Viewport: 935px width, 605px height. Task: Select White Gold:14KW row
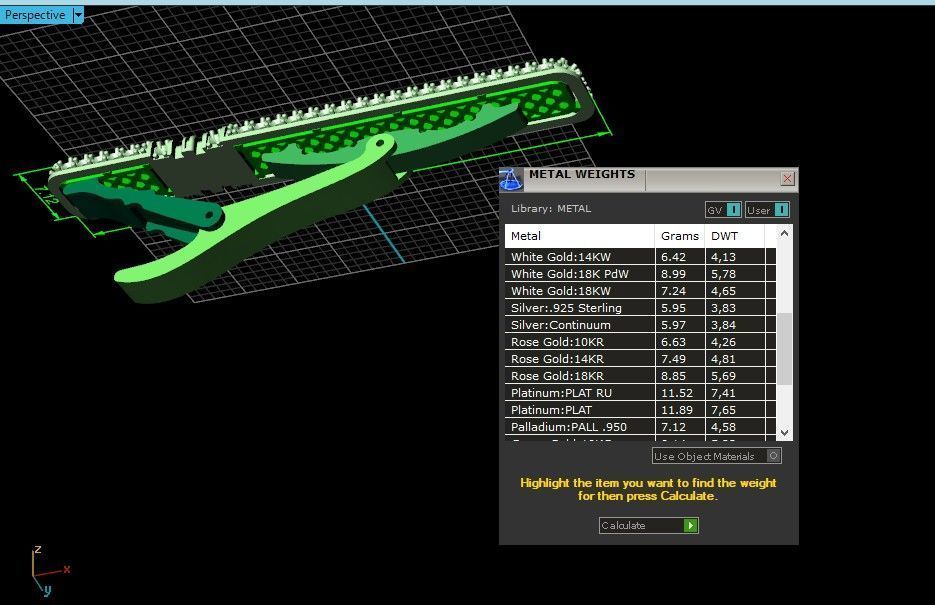pyautogui.click(x=640, y=257)
